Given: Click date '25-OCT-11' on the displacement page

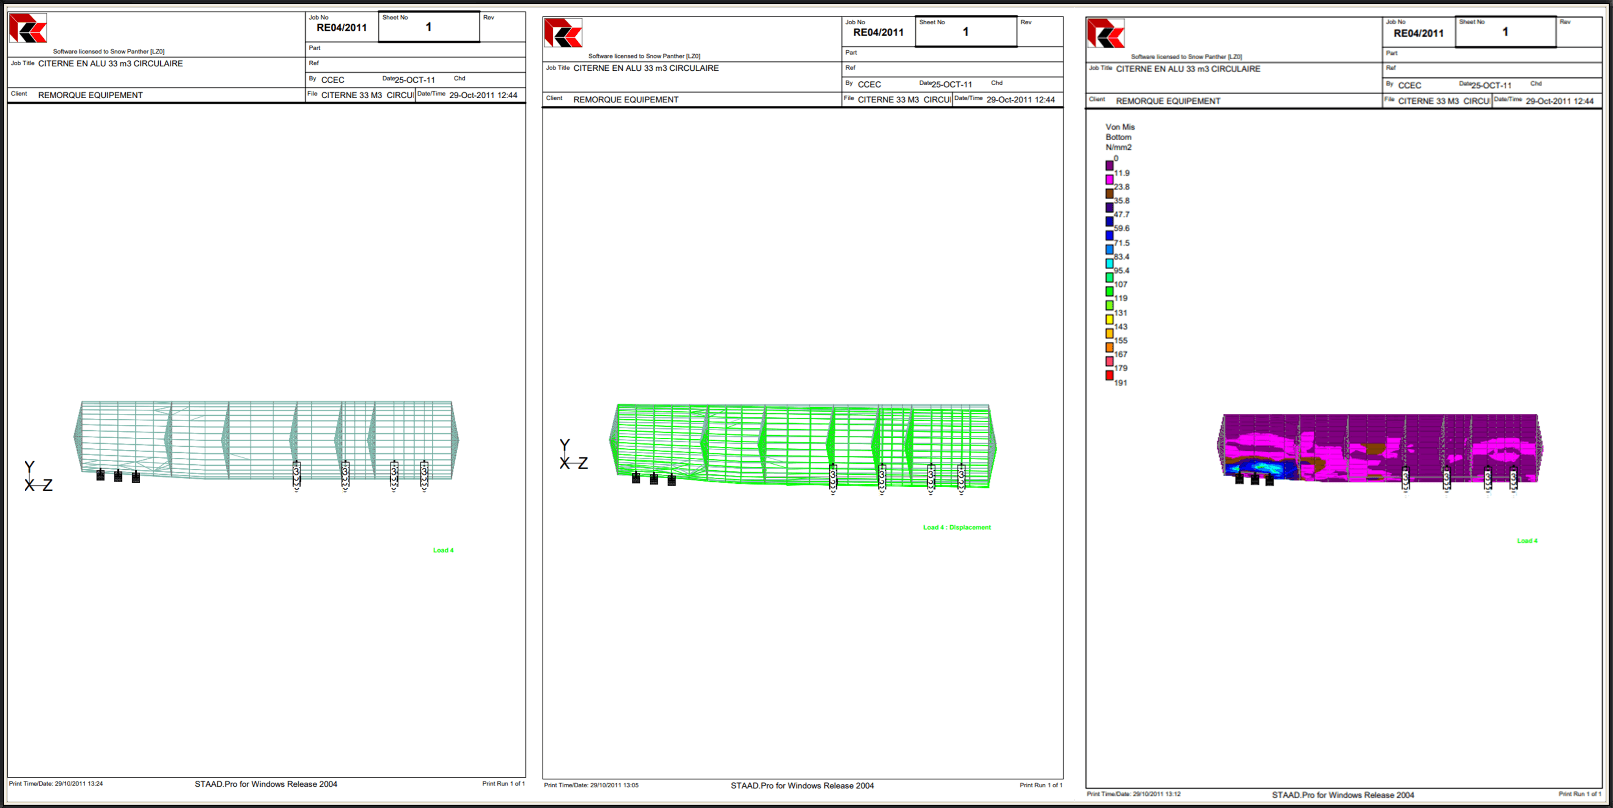Looking at the screenshot, I should pyautogui.click(x=952, y=85).
